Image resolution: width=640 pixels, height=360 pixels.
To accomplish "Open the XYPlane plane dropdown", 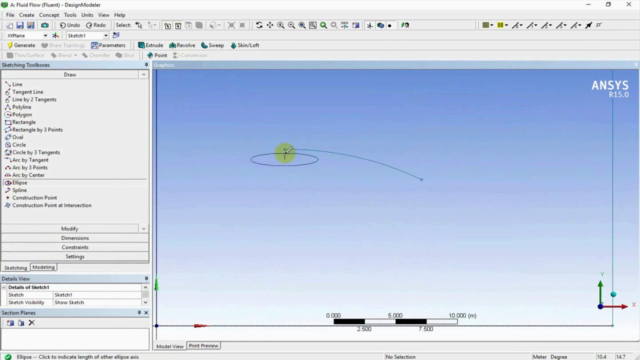I will 45,36.
